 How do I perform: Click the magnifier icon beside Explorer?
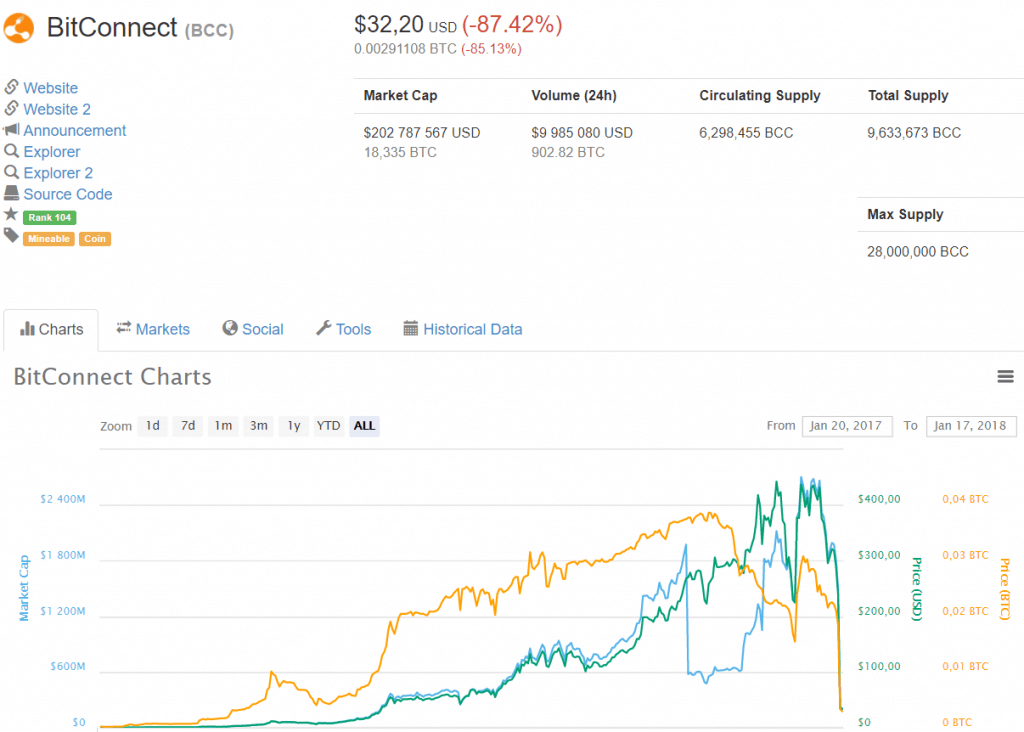click(x=11, y=151)
